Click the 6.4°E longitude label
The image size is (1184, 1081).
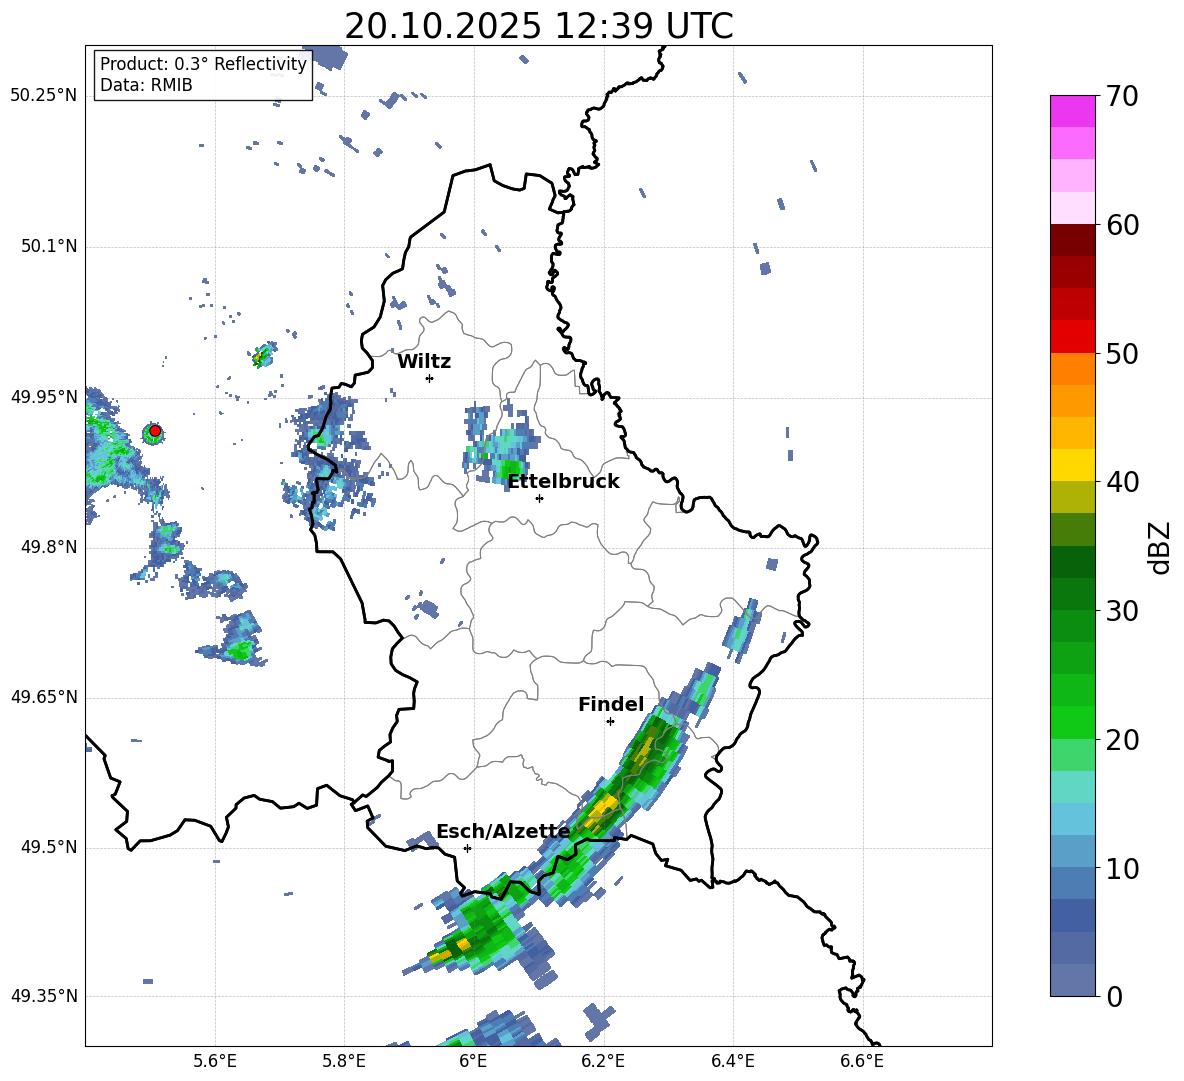coord(732,1061)
